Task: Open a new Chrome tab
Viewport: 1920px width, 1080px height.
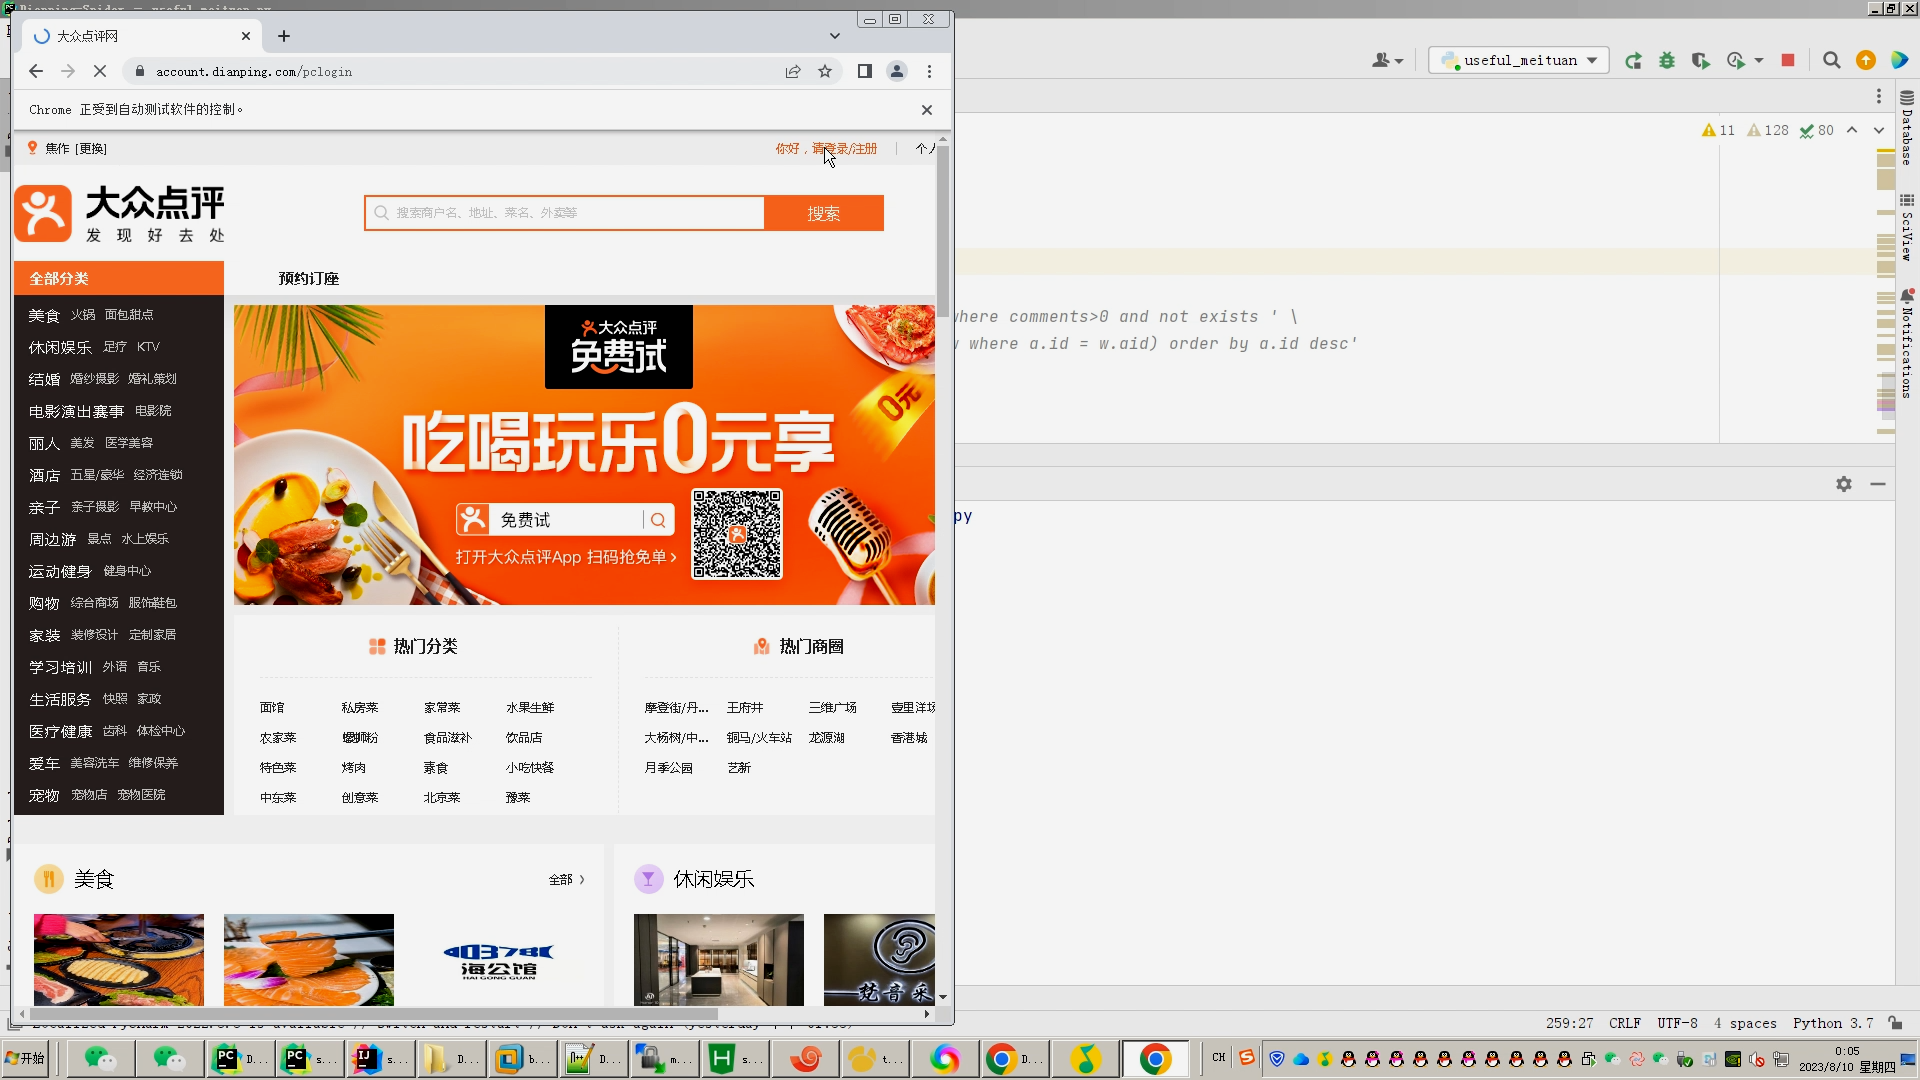Action: pos(284,36)
